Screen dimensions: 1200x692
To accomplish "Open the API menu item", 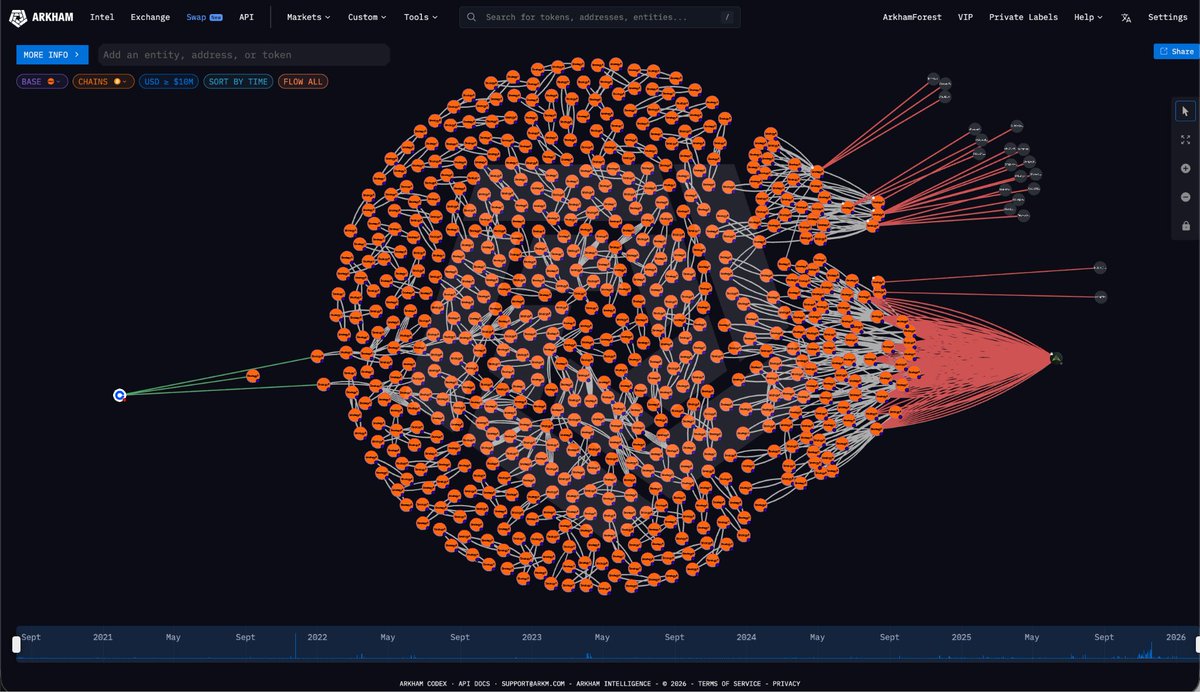I will point(246,17).
